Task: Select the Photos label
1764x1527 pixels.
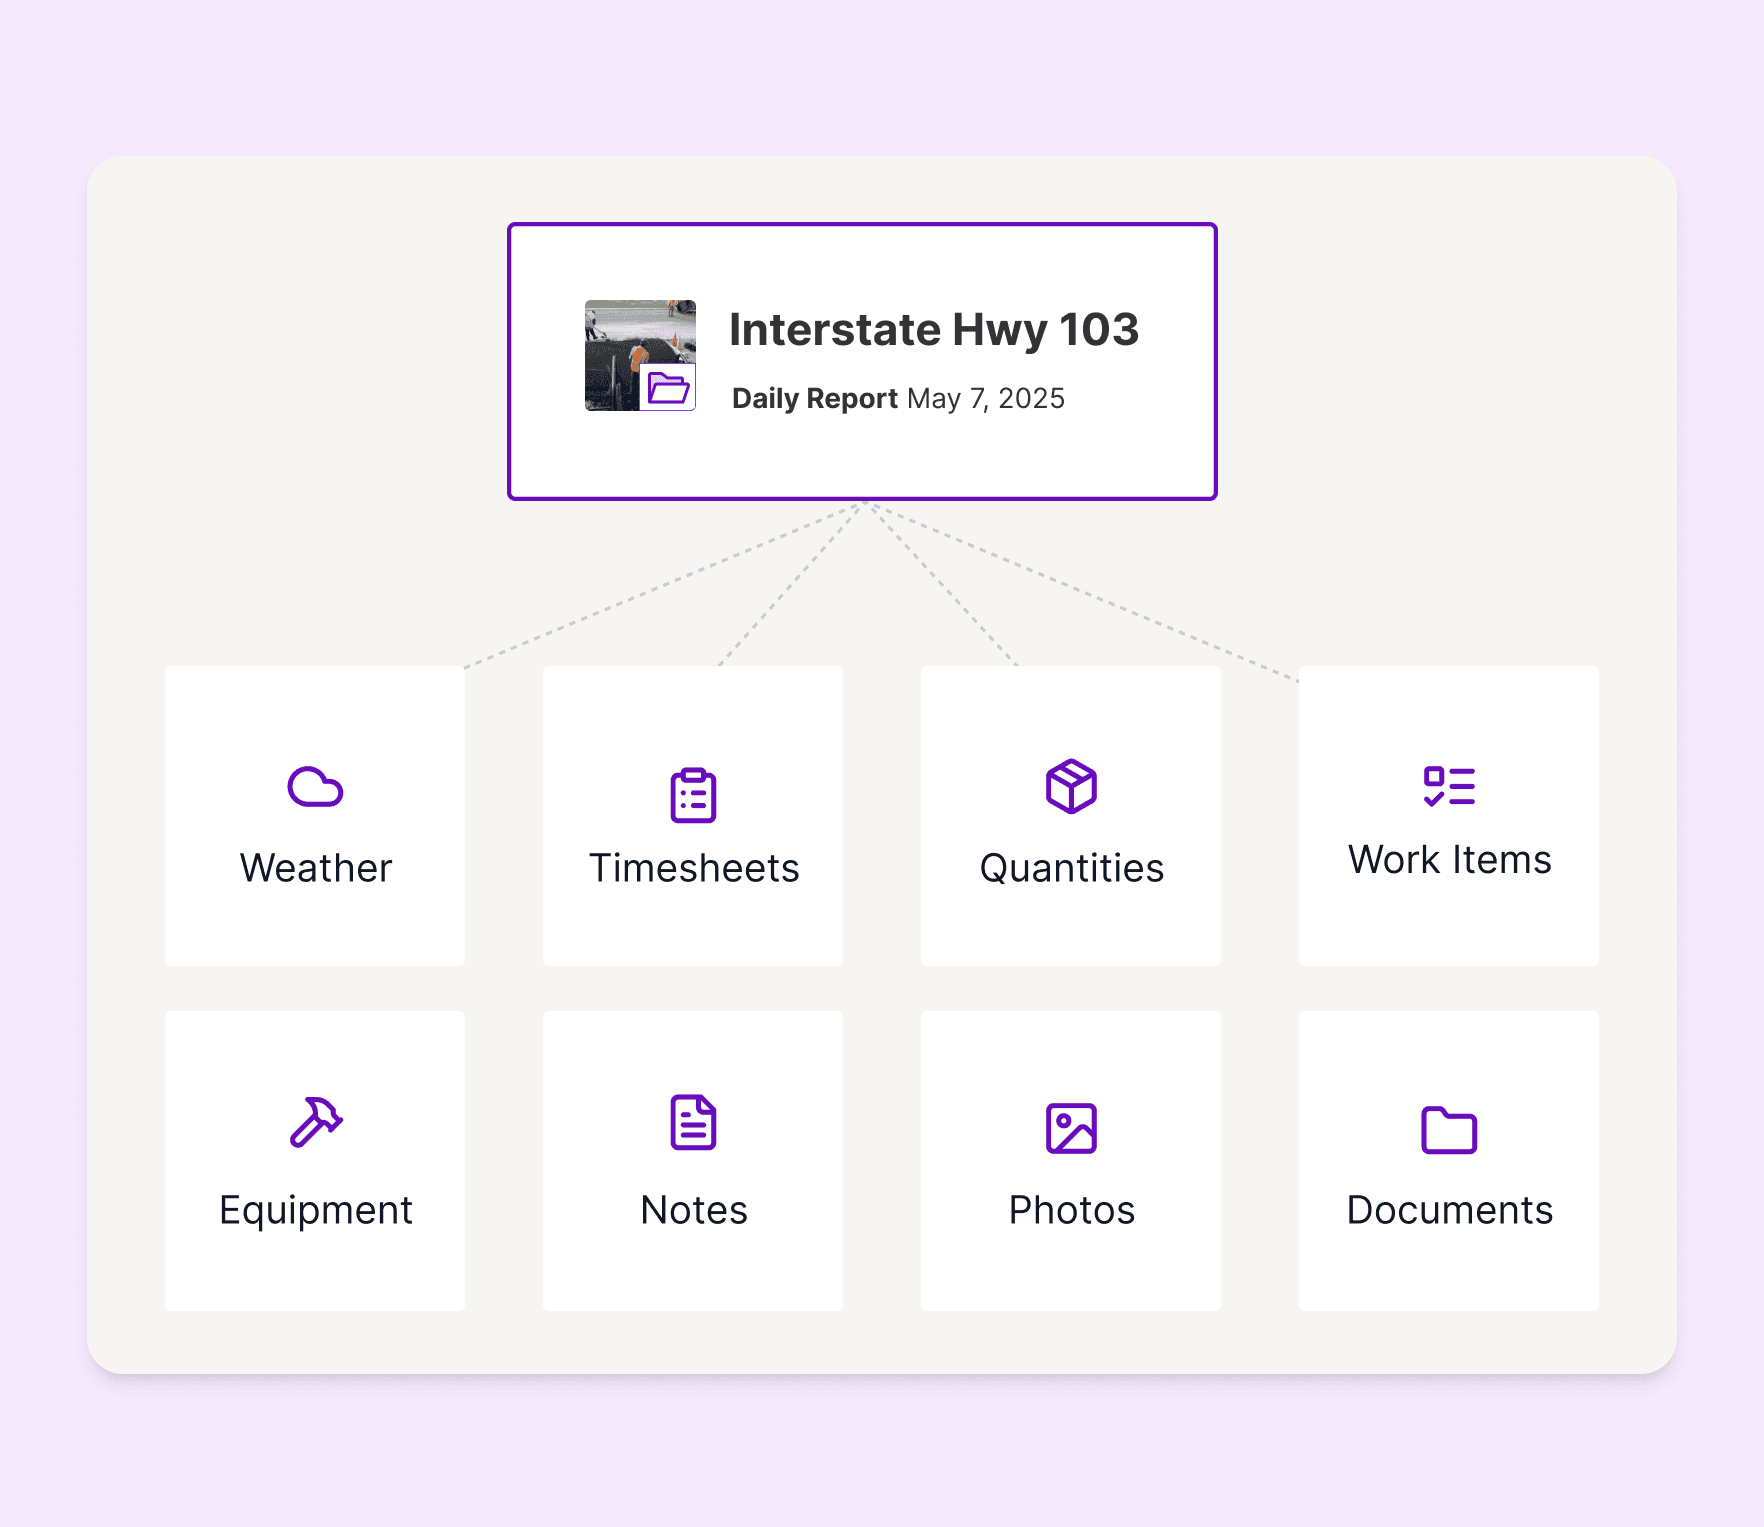Action: tap(1071, 1210)
